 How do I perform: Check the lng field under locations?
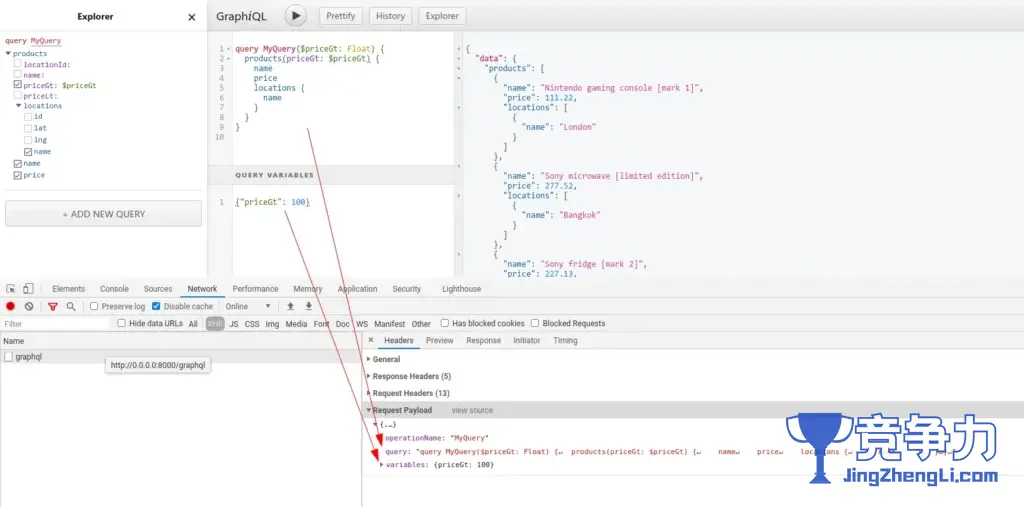(x=28, y=140)
